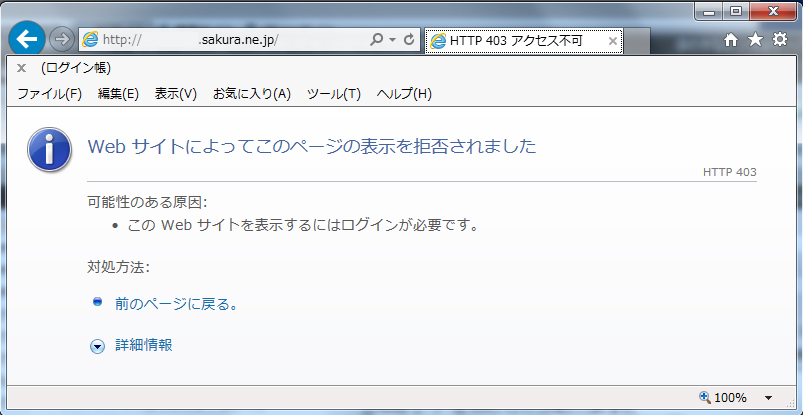Open the お気に入り(A) menu
The image size is (803, 415).
[x=251, y=94]
